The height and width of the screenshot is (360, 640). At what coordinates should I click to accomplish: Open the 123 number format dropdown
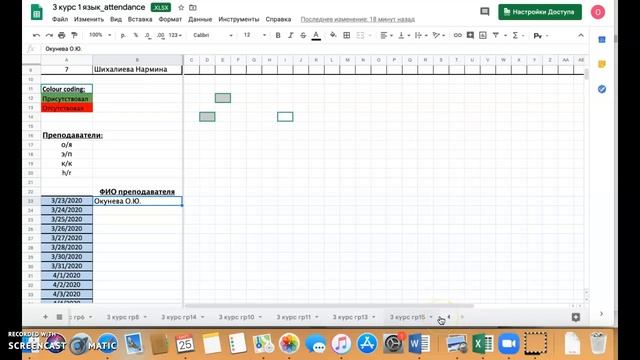tap(175, 36)
